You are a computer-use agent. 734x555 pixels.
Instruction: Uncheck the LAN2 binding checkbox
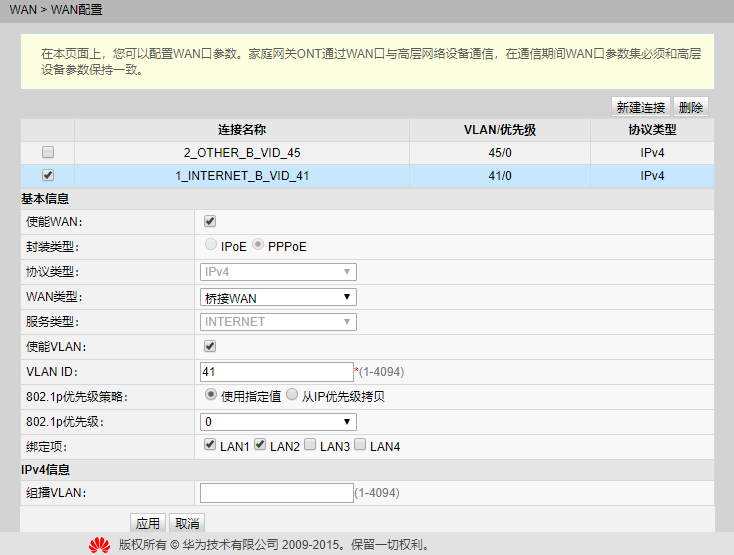tap(260, 445)
